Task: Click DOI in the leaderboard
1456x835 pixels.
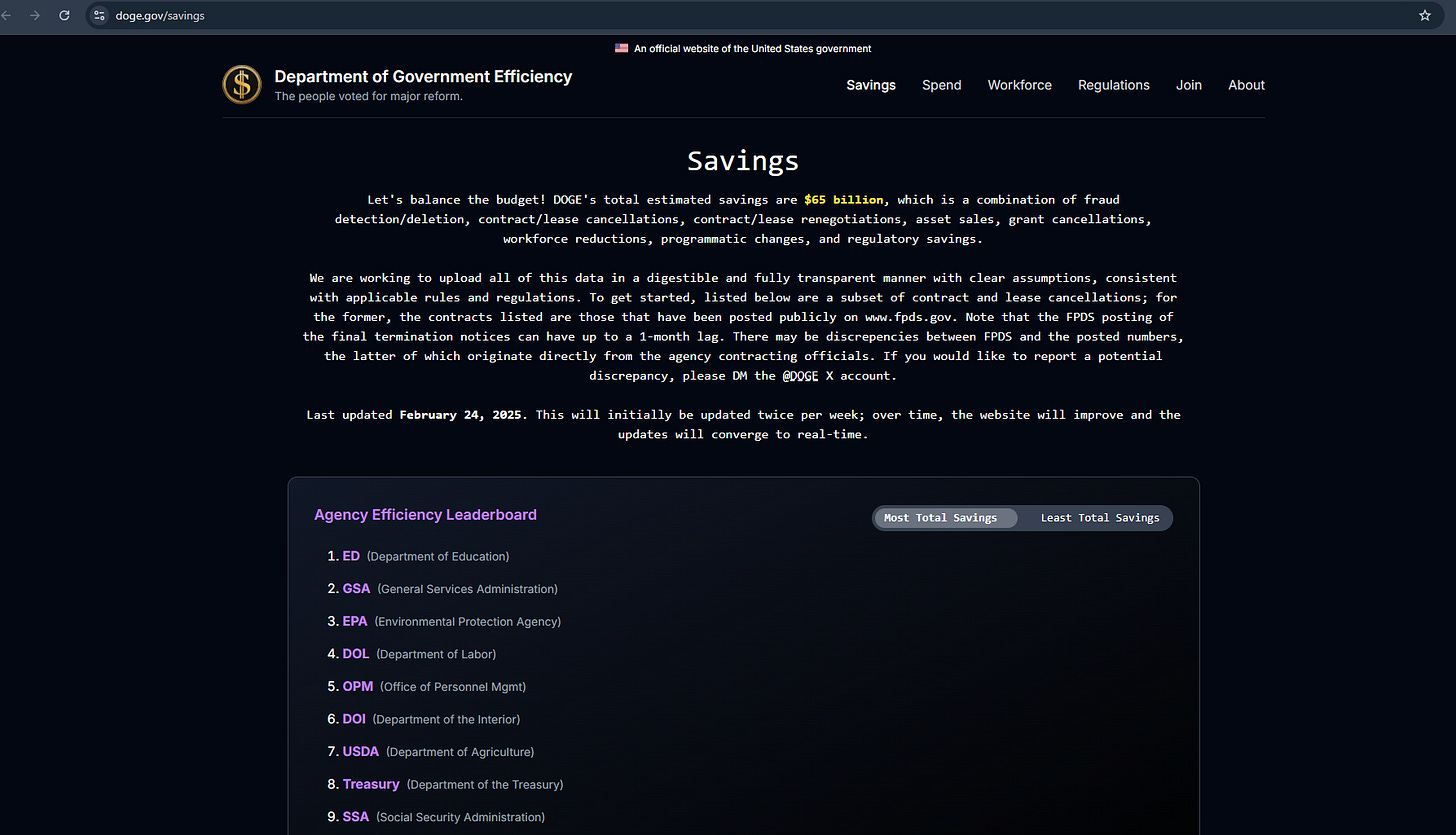Action: pos(354,719)
